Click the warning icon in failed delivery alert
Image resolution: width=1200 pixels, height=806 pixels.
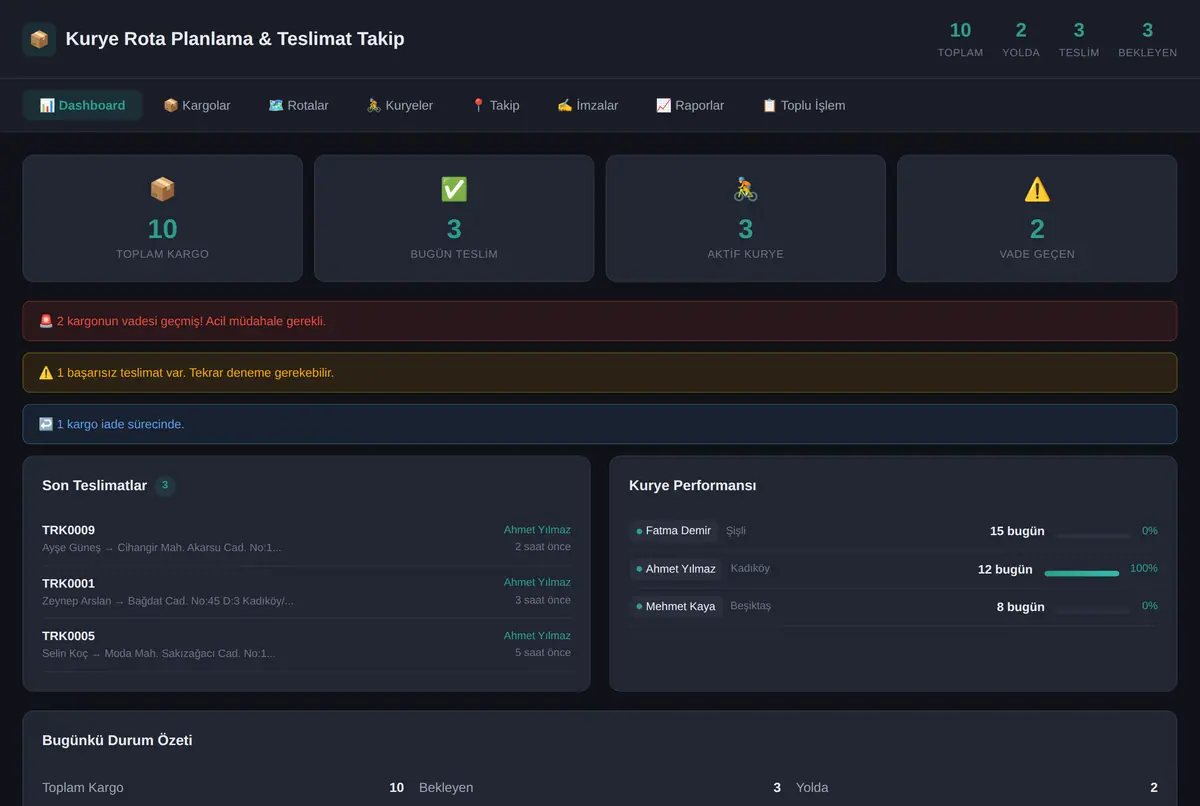pos(46,372)
